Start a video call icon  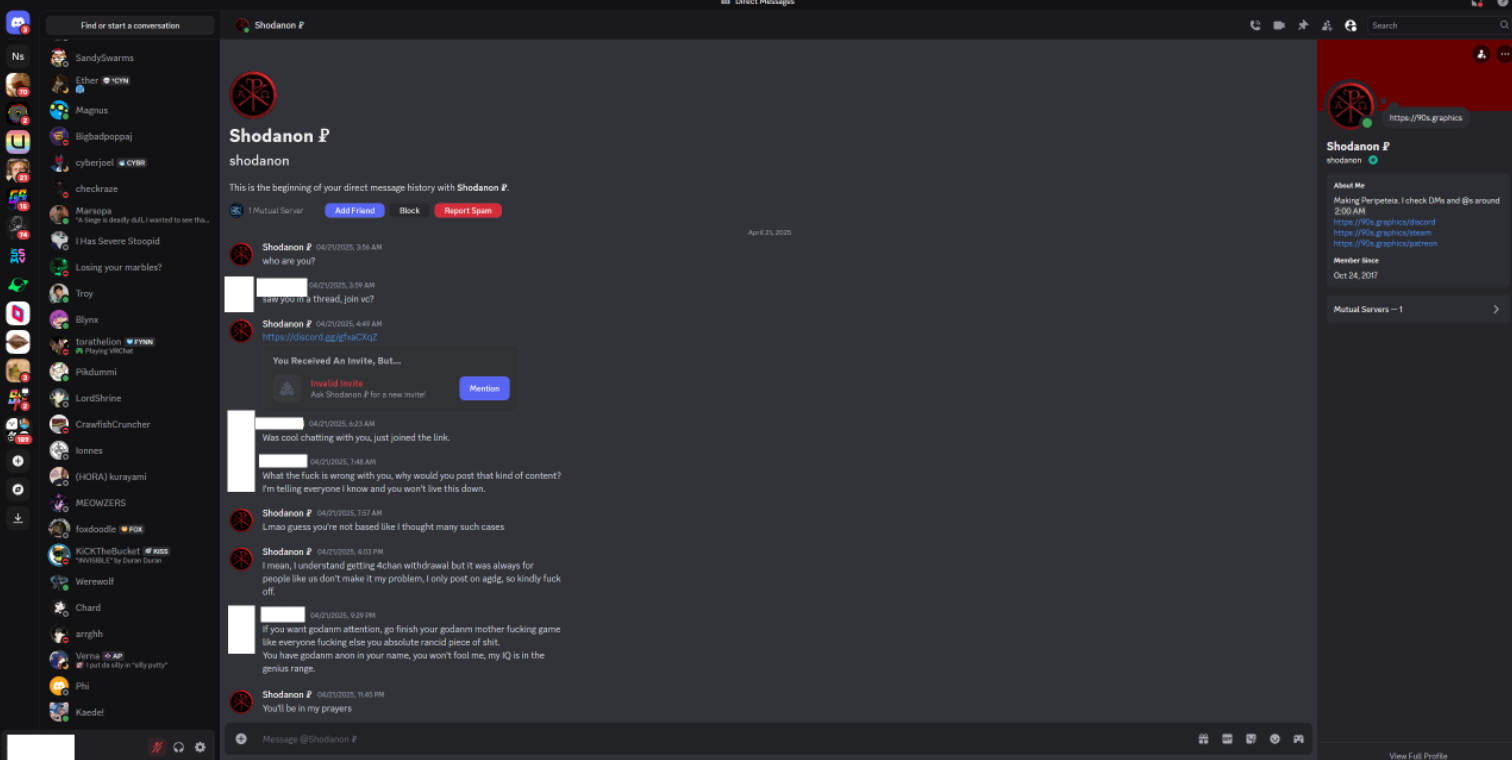(x=1279, y=26)
